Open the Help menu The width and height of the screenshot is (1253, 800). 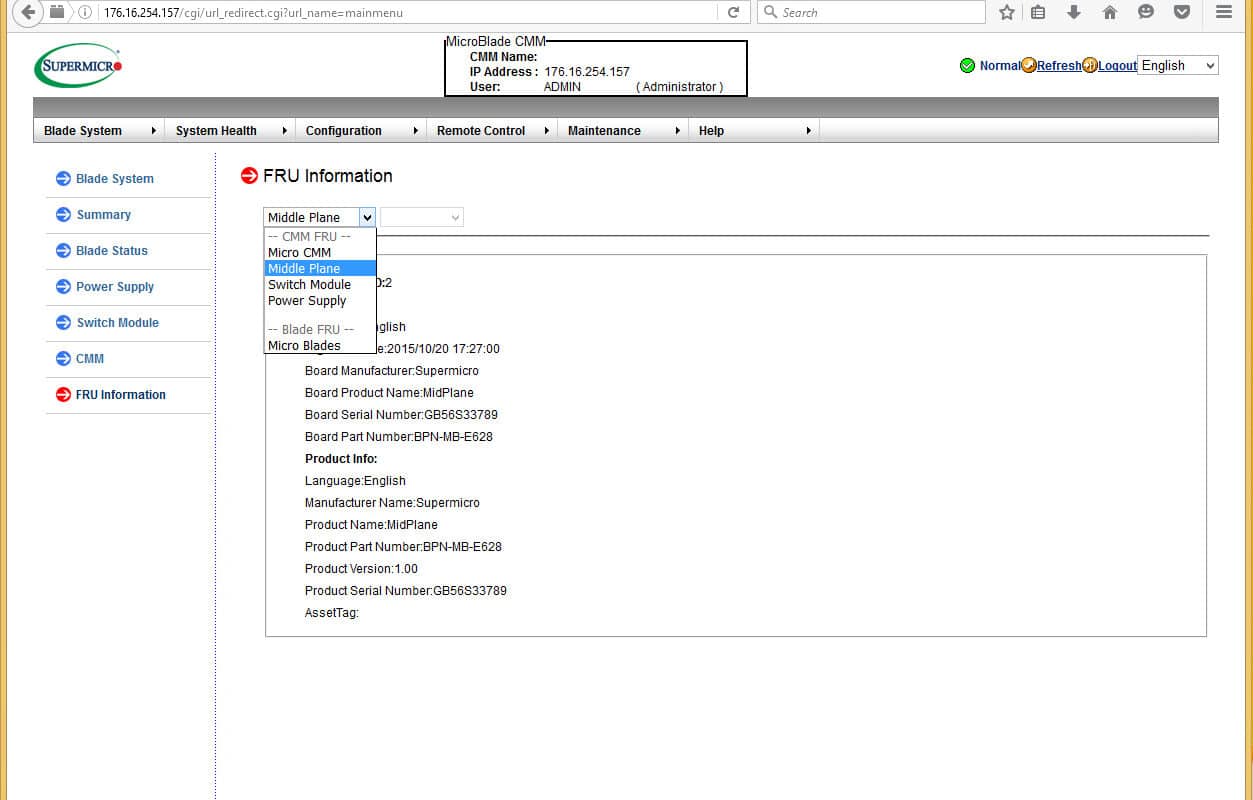pos(754,130)
